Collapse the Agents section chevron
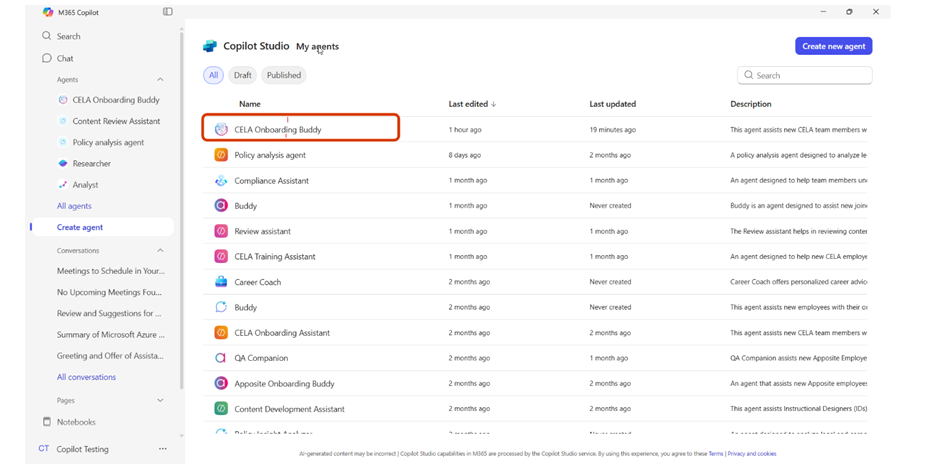940x464 pixels. click(160, 79)
